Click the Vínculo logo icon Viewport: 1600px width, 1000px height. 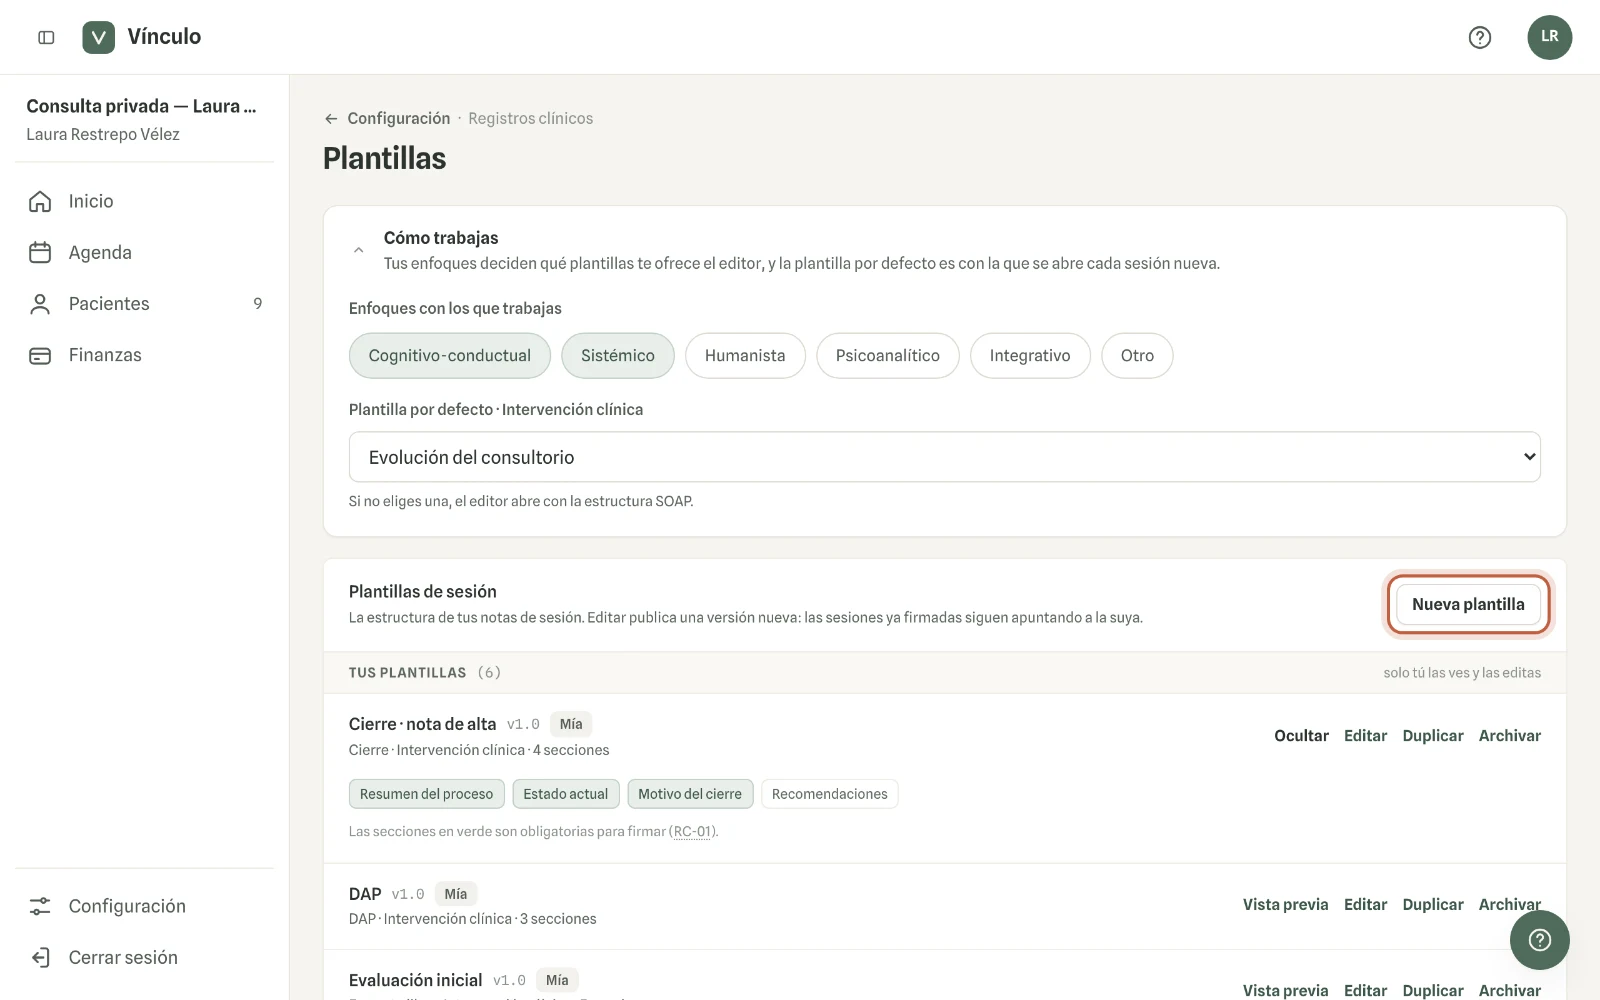tap(98, 37)
